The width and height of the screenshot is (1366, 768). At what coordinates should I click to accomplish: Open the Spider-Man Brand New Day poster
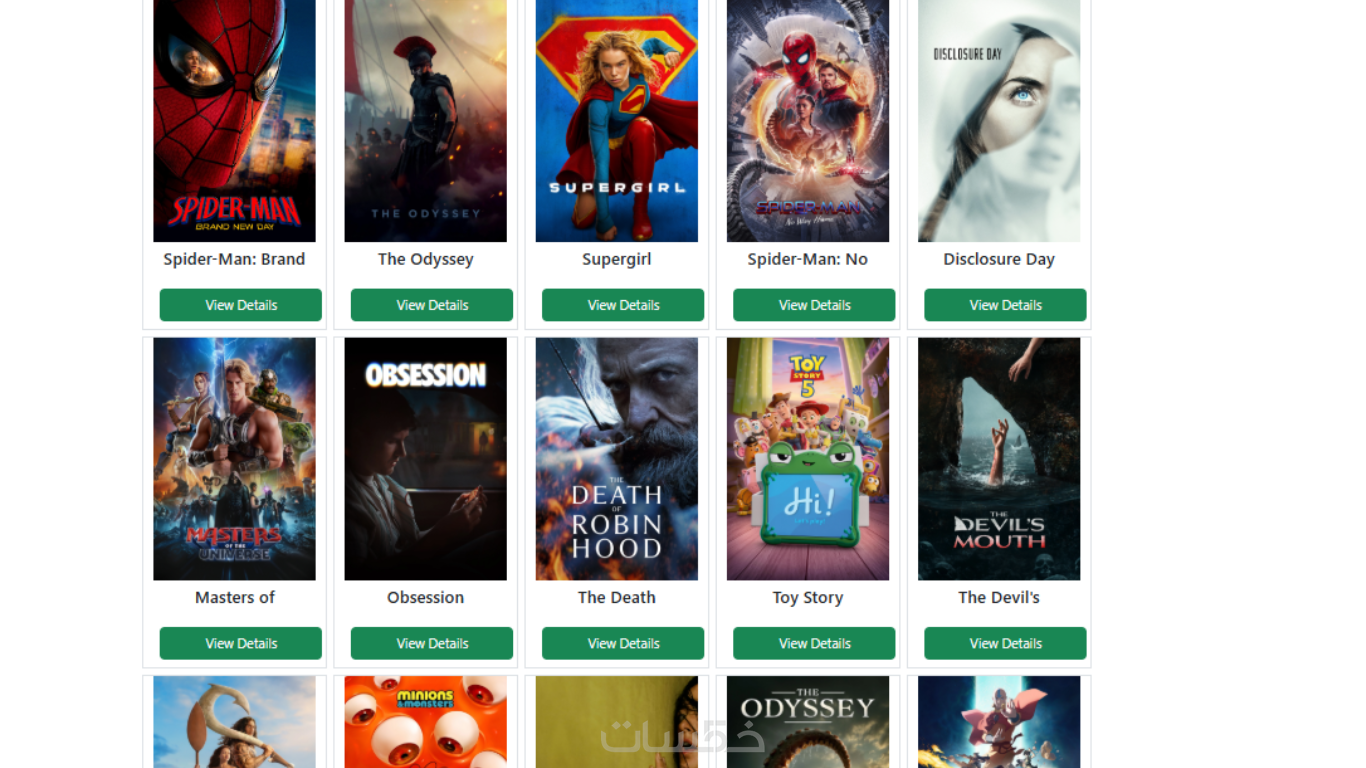click(234, 121)
